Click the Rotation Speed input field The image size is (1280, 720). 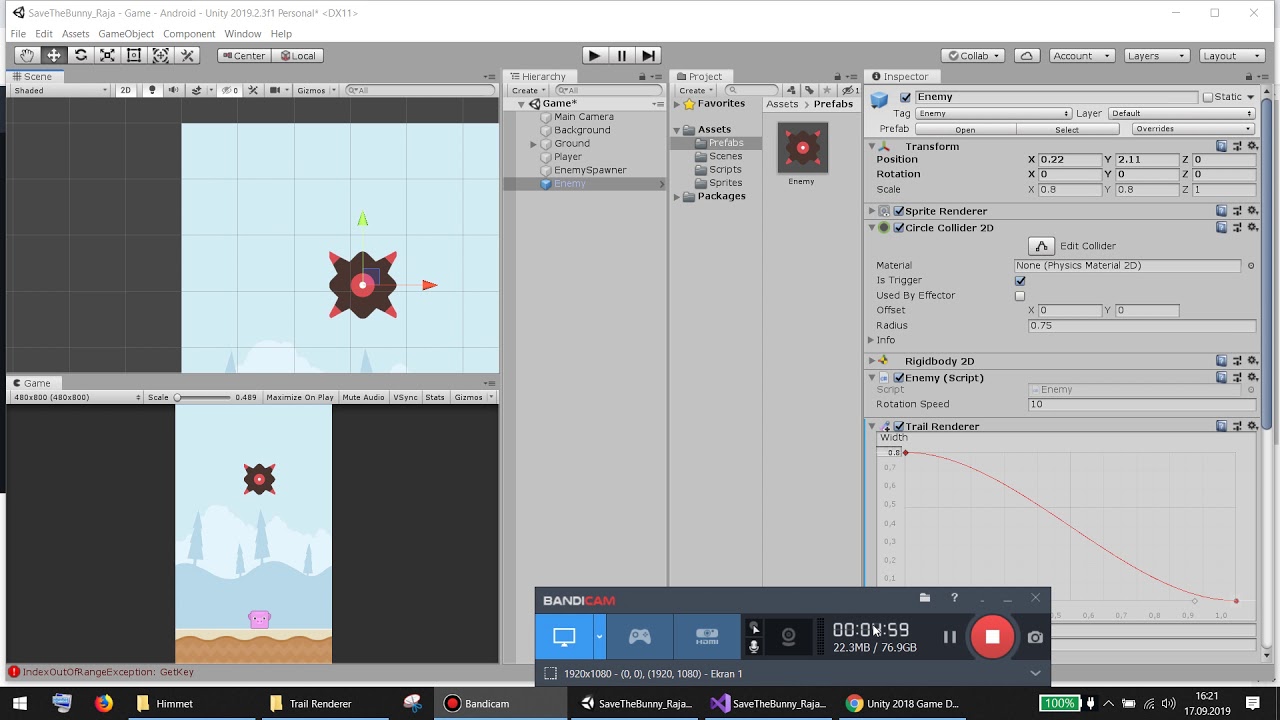[x=1141, y=404]
